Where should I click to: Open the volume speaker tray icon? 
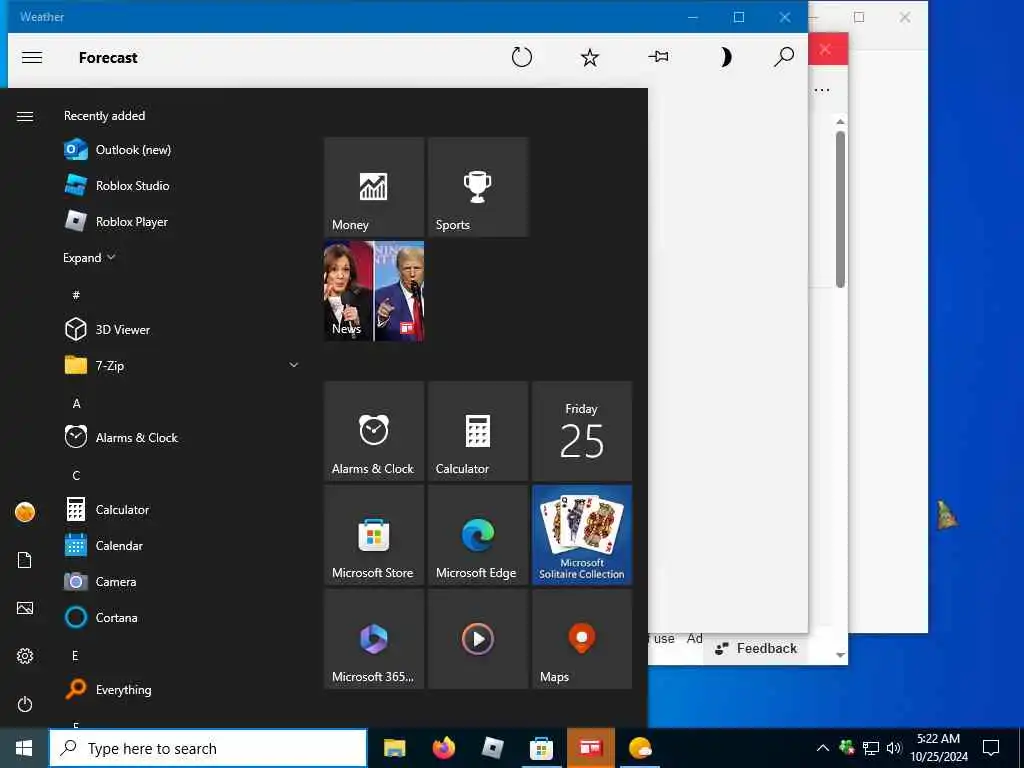tap(894, 748)
